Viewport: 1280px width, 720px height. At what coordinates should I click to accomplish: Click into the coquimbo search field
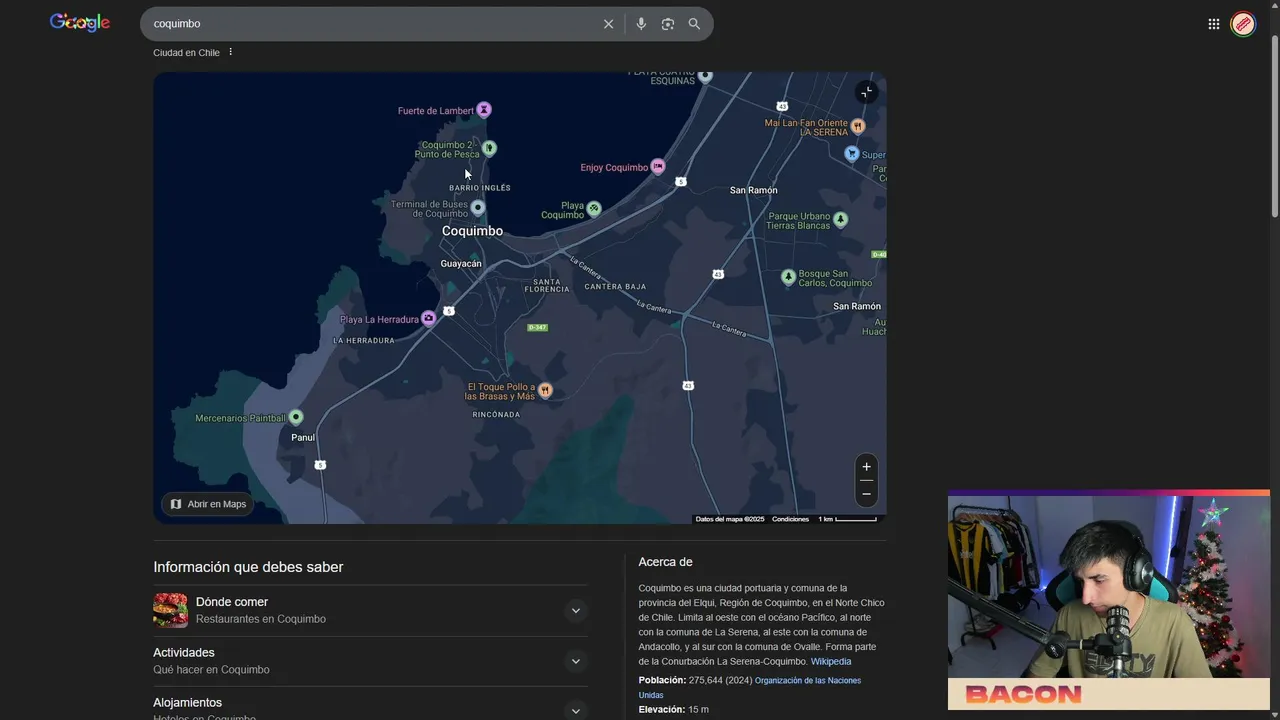pyautogui.click(x=370, y=24)
